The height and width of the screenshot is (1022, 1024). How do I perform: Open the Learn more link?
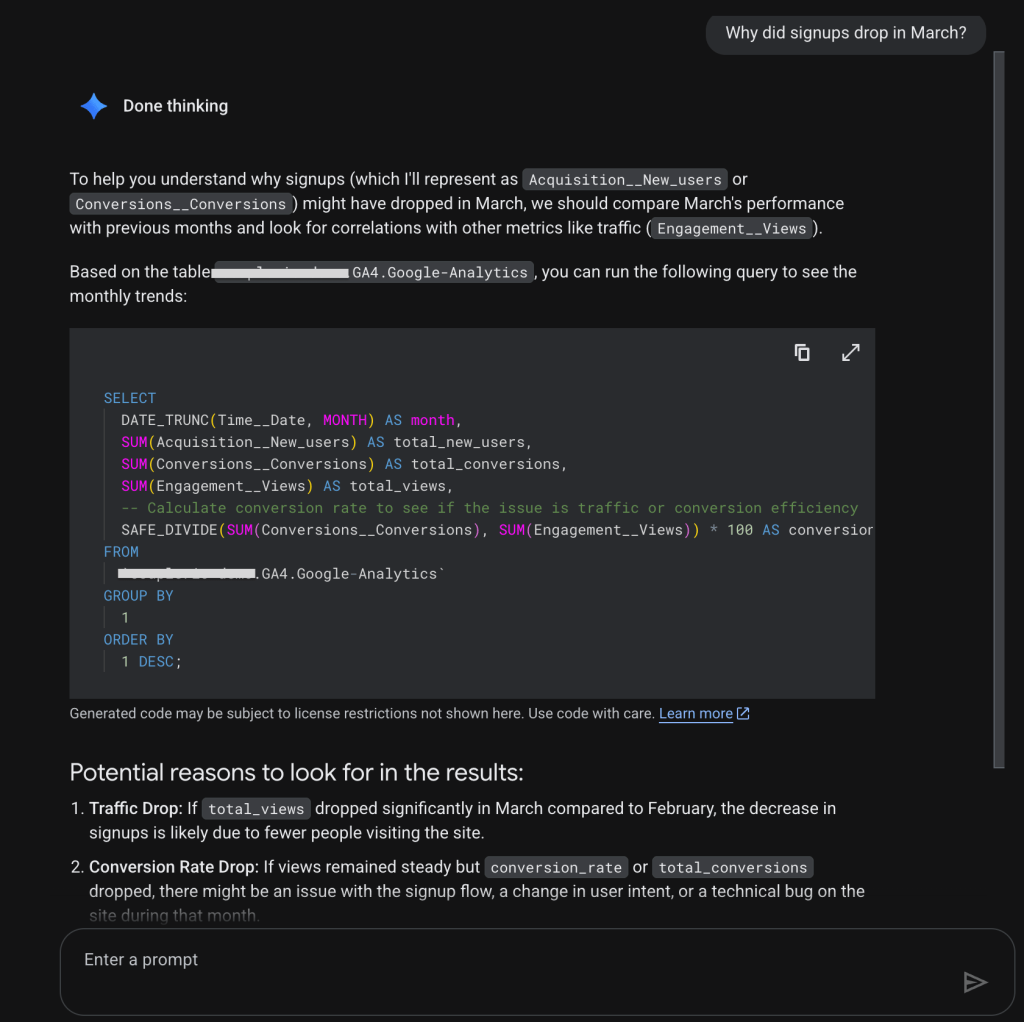(696, 713)
